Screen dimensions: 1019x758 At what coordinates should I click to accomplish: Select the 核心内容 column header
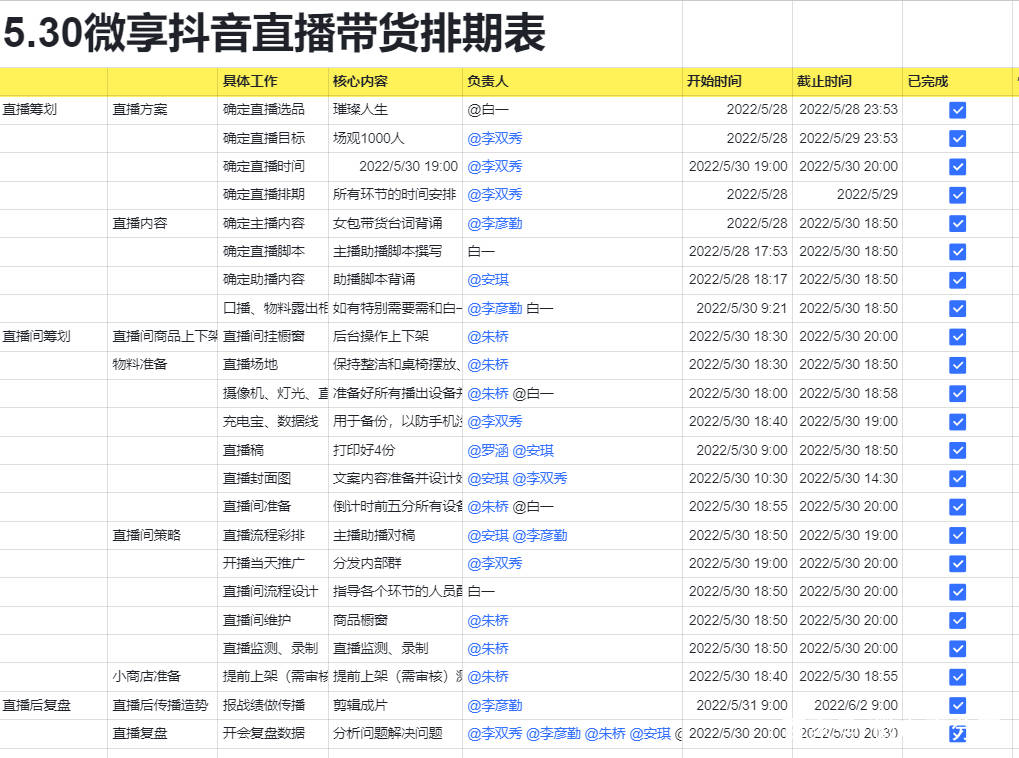tap(395, 81)
